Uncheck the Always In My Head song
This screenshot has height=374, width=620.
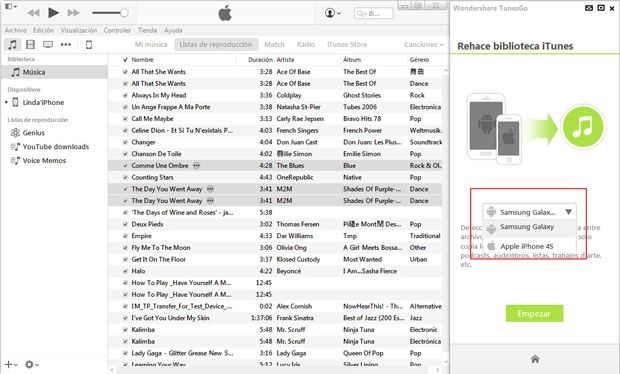point(125,95)
